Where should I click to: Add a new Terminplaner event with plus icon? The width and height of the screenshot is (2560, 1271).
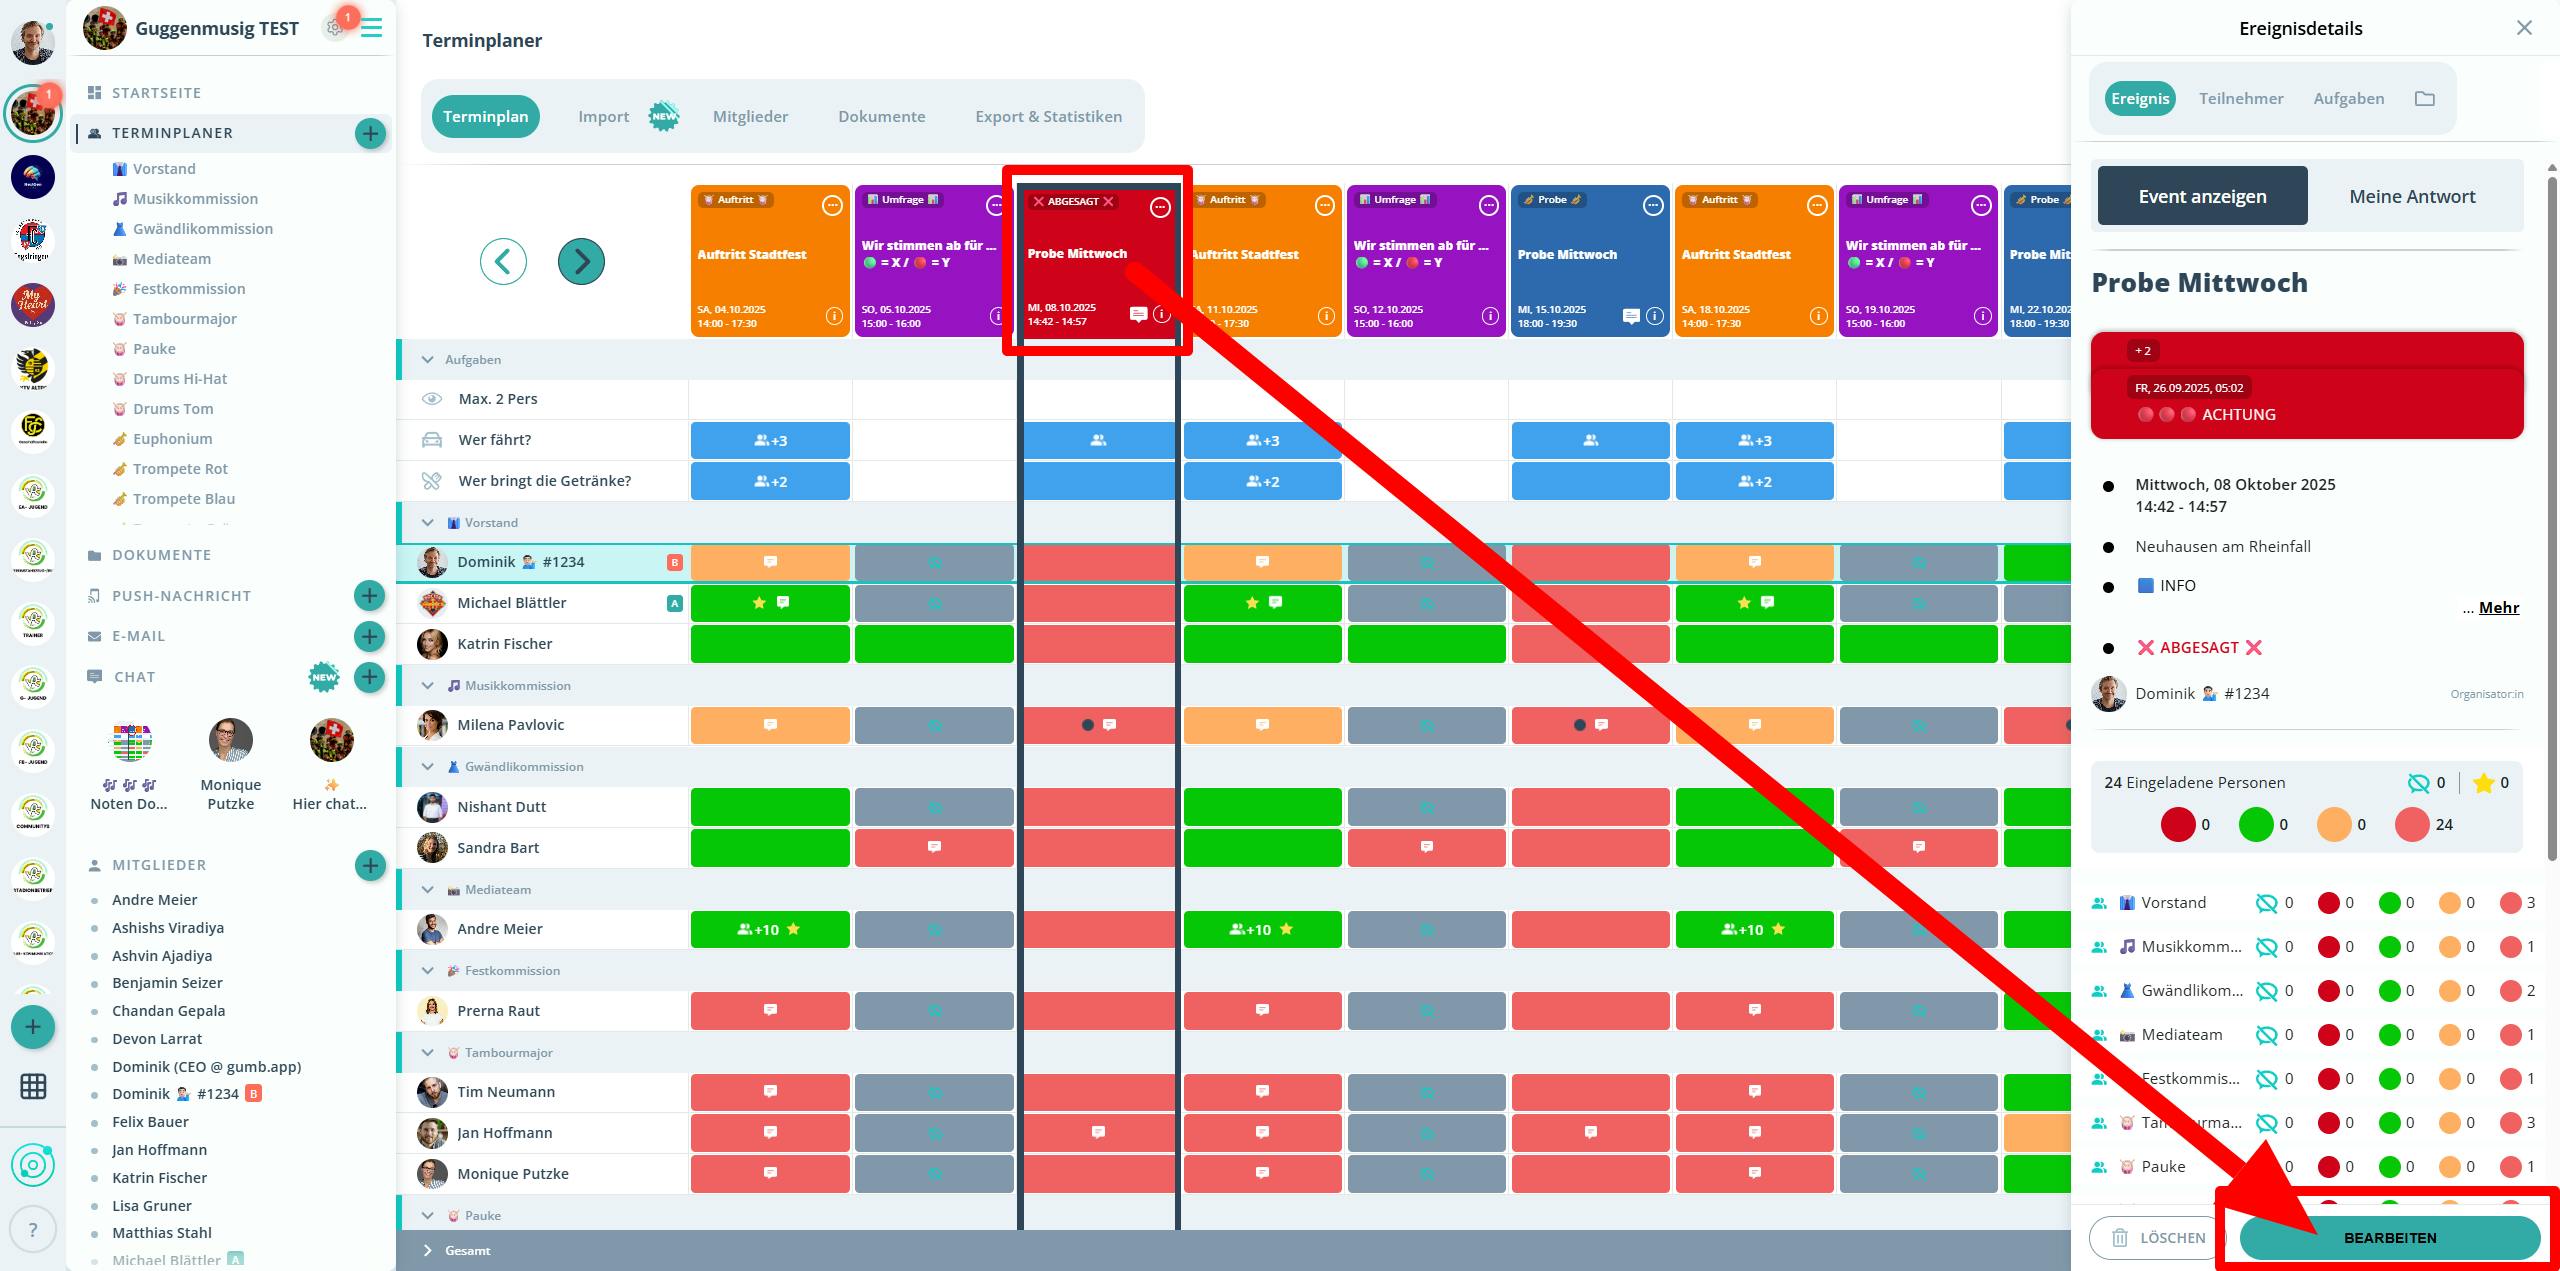[x=370, y=133]
